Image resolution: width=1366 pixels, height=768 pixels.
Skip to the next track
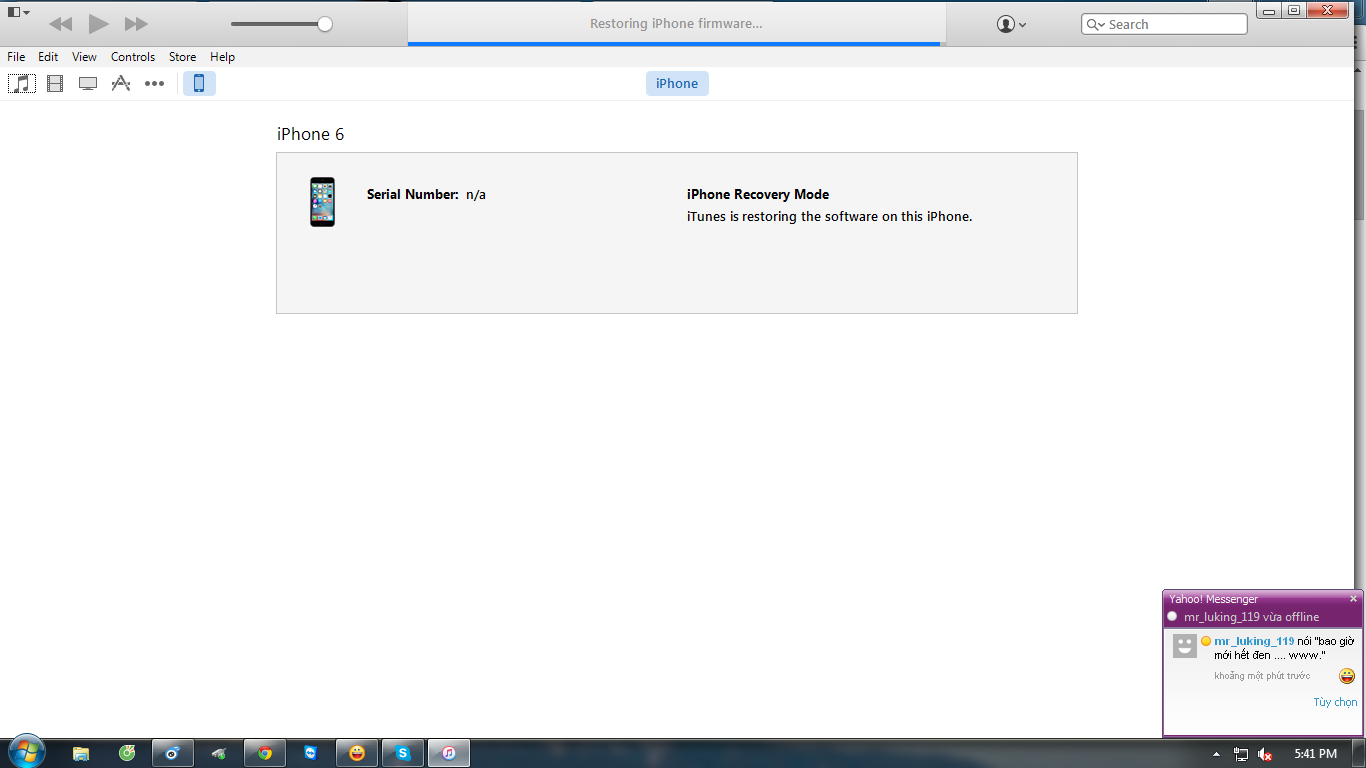[136, 24]
